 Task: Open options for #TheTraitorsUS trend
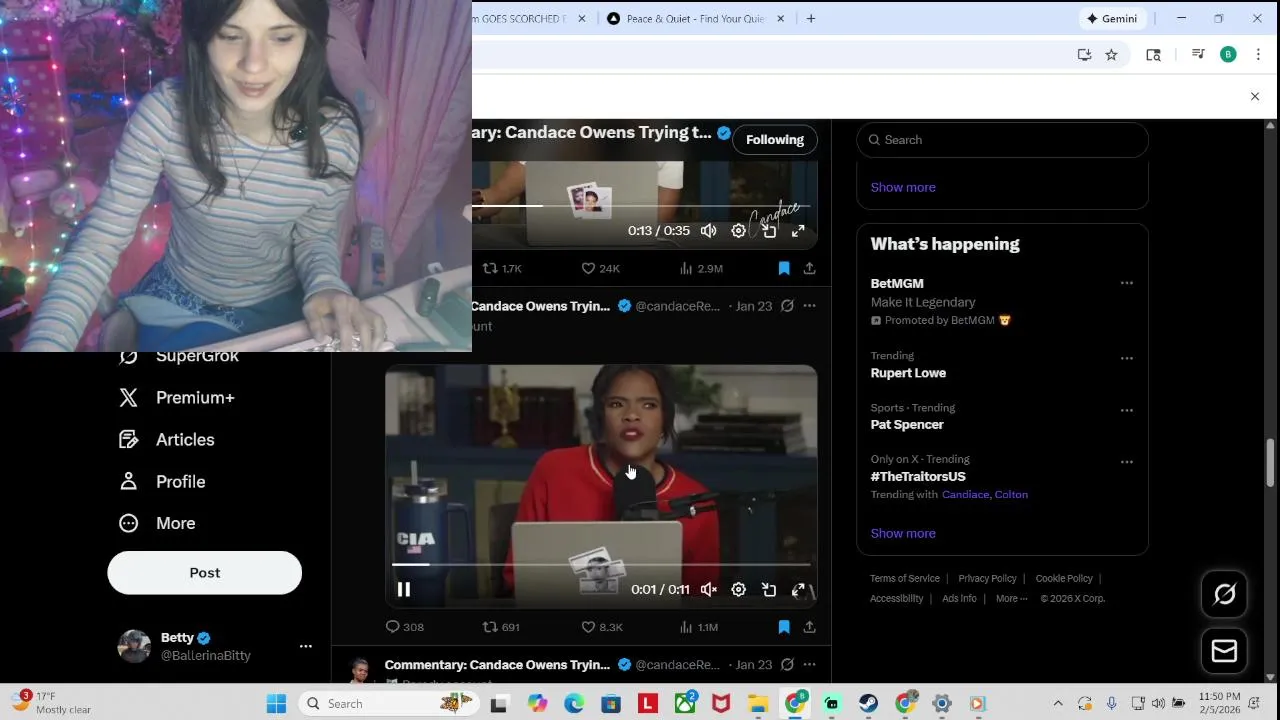(1127, 462)
